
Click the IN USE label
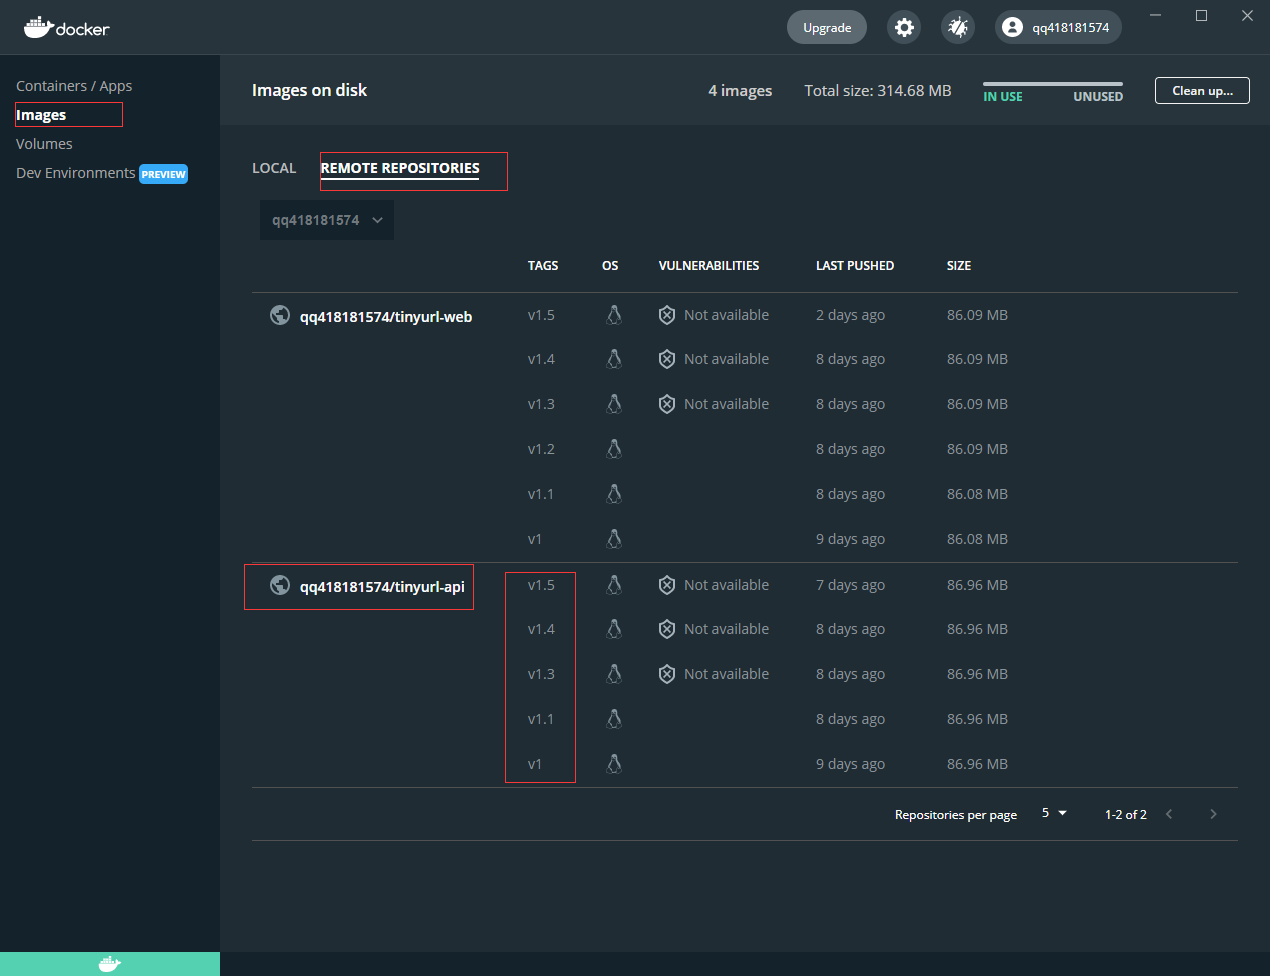(x=1003, y=97)
